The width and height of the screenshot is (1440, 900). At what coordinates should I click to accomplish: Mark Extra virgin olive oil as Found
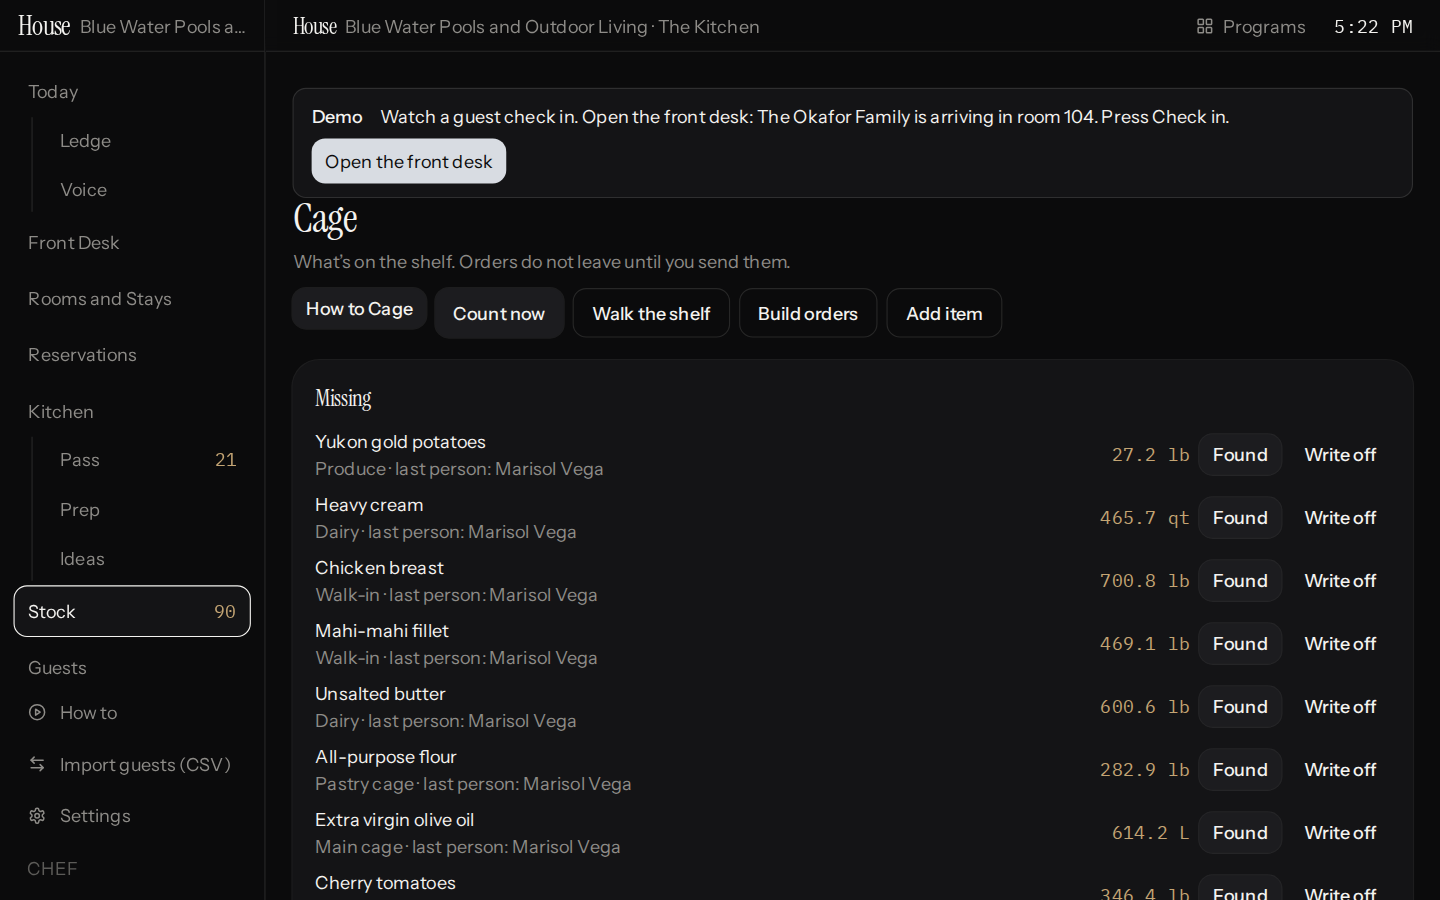point(1240,833)
